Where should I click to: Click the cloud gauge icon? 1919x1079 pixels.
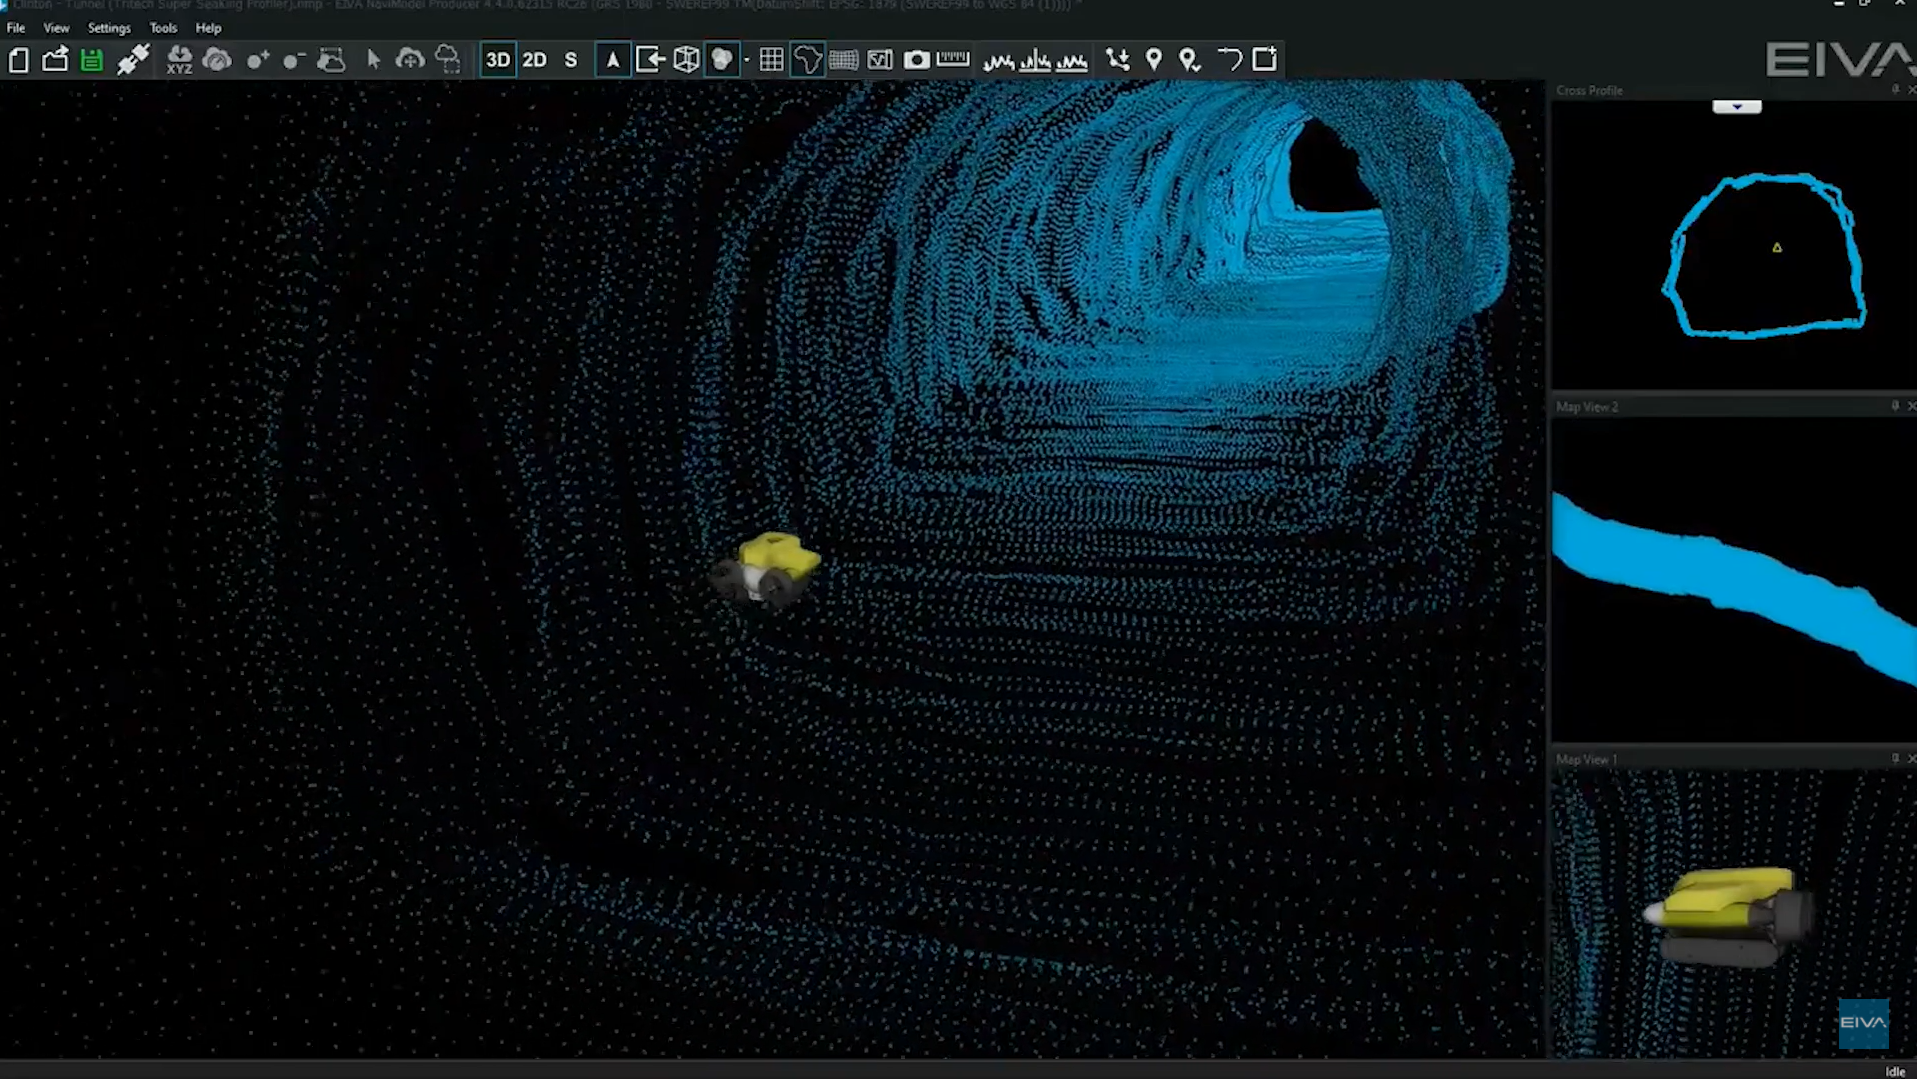[x=217, y=60]
